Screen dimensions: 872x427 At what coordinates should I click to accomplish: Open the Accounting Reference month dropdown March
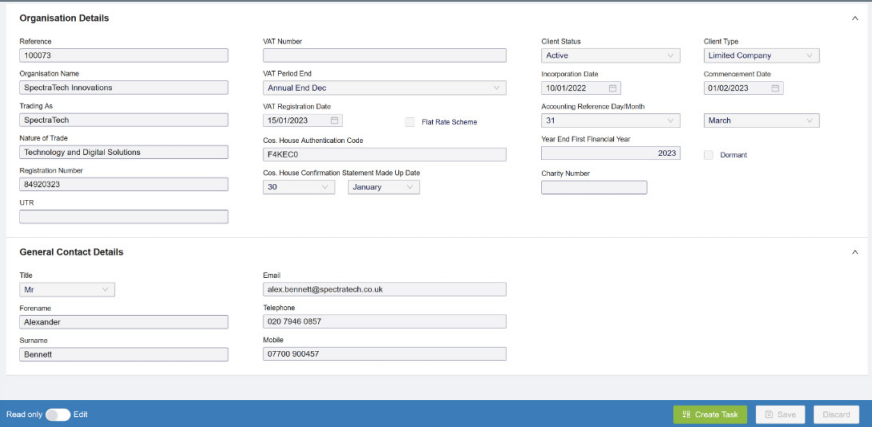tap(761, 121)
